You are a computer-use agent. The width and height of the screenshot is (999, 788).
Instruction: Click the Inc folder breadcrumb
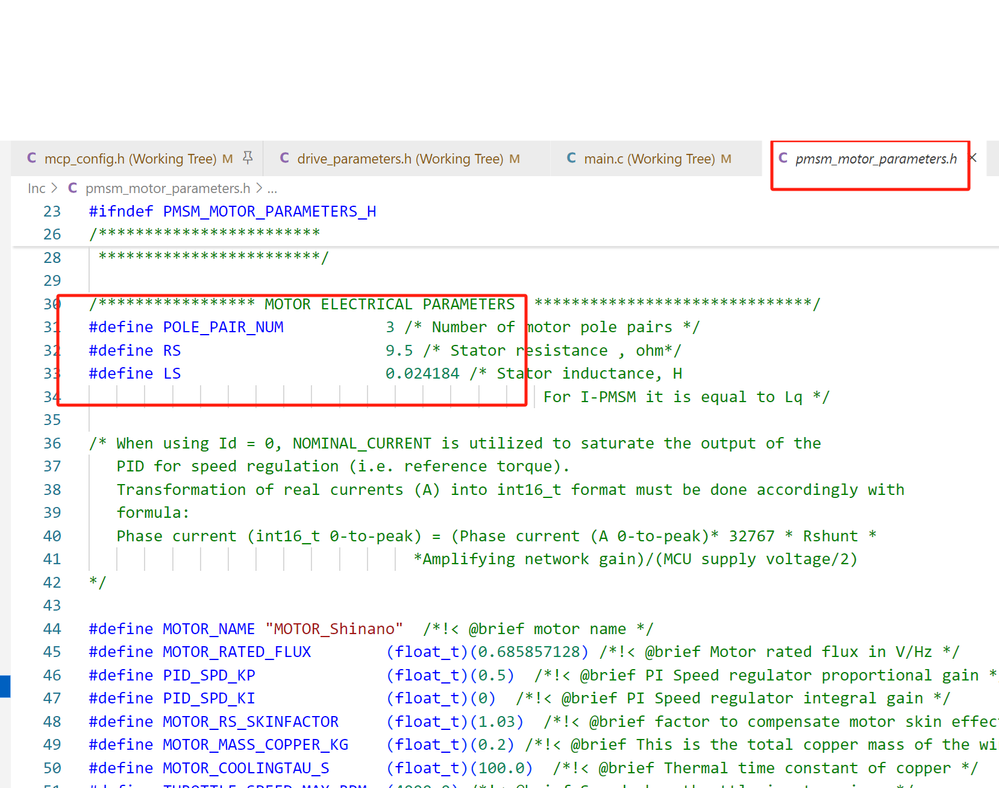36,188
